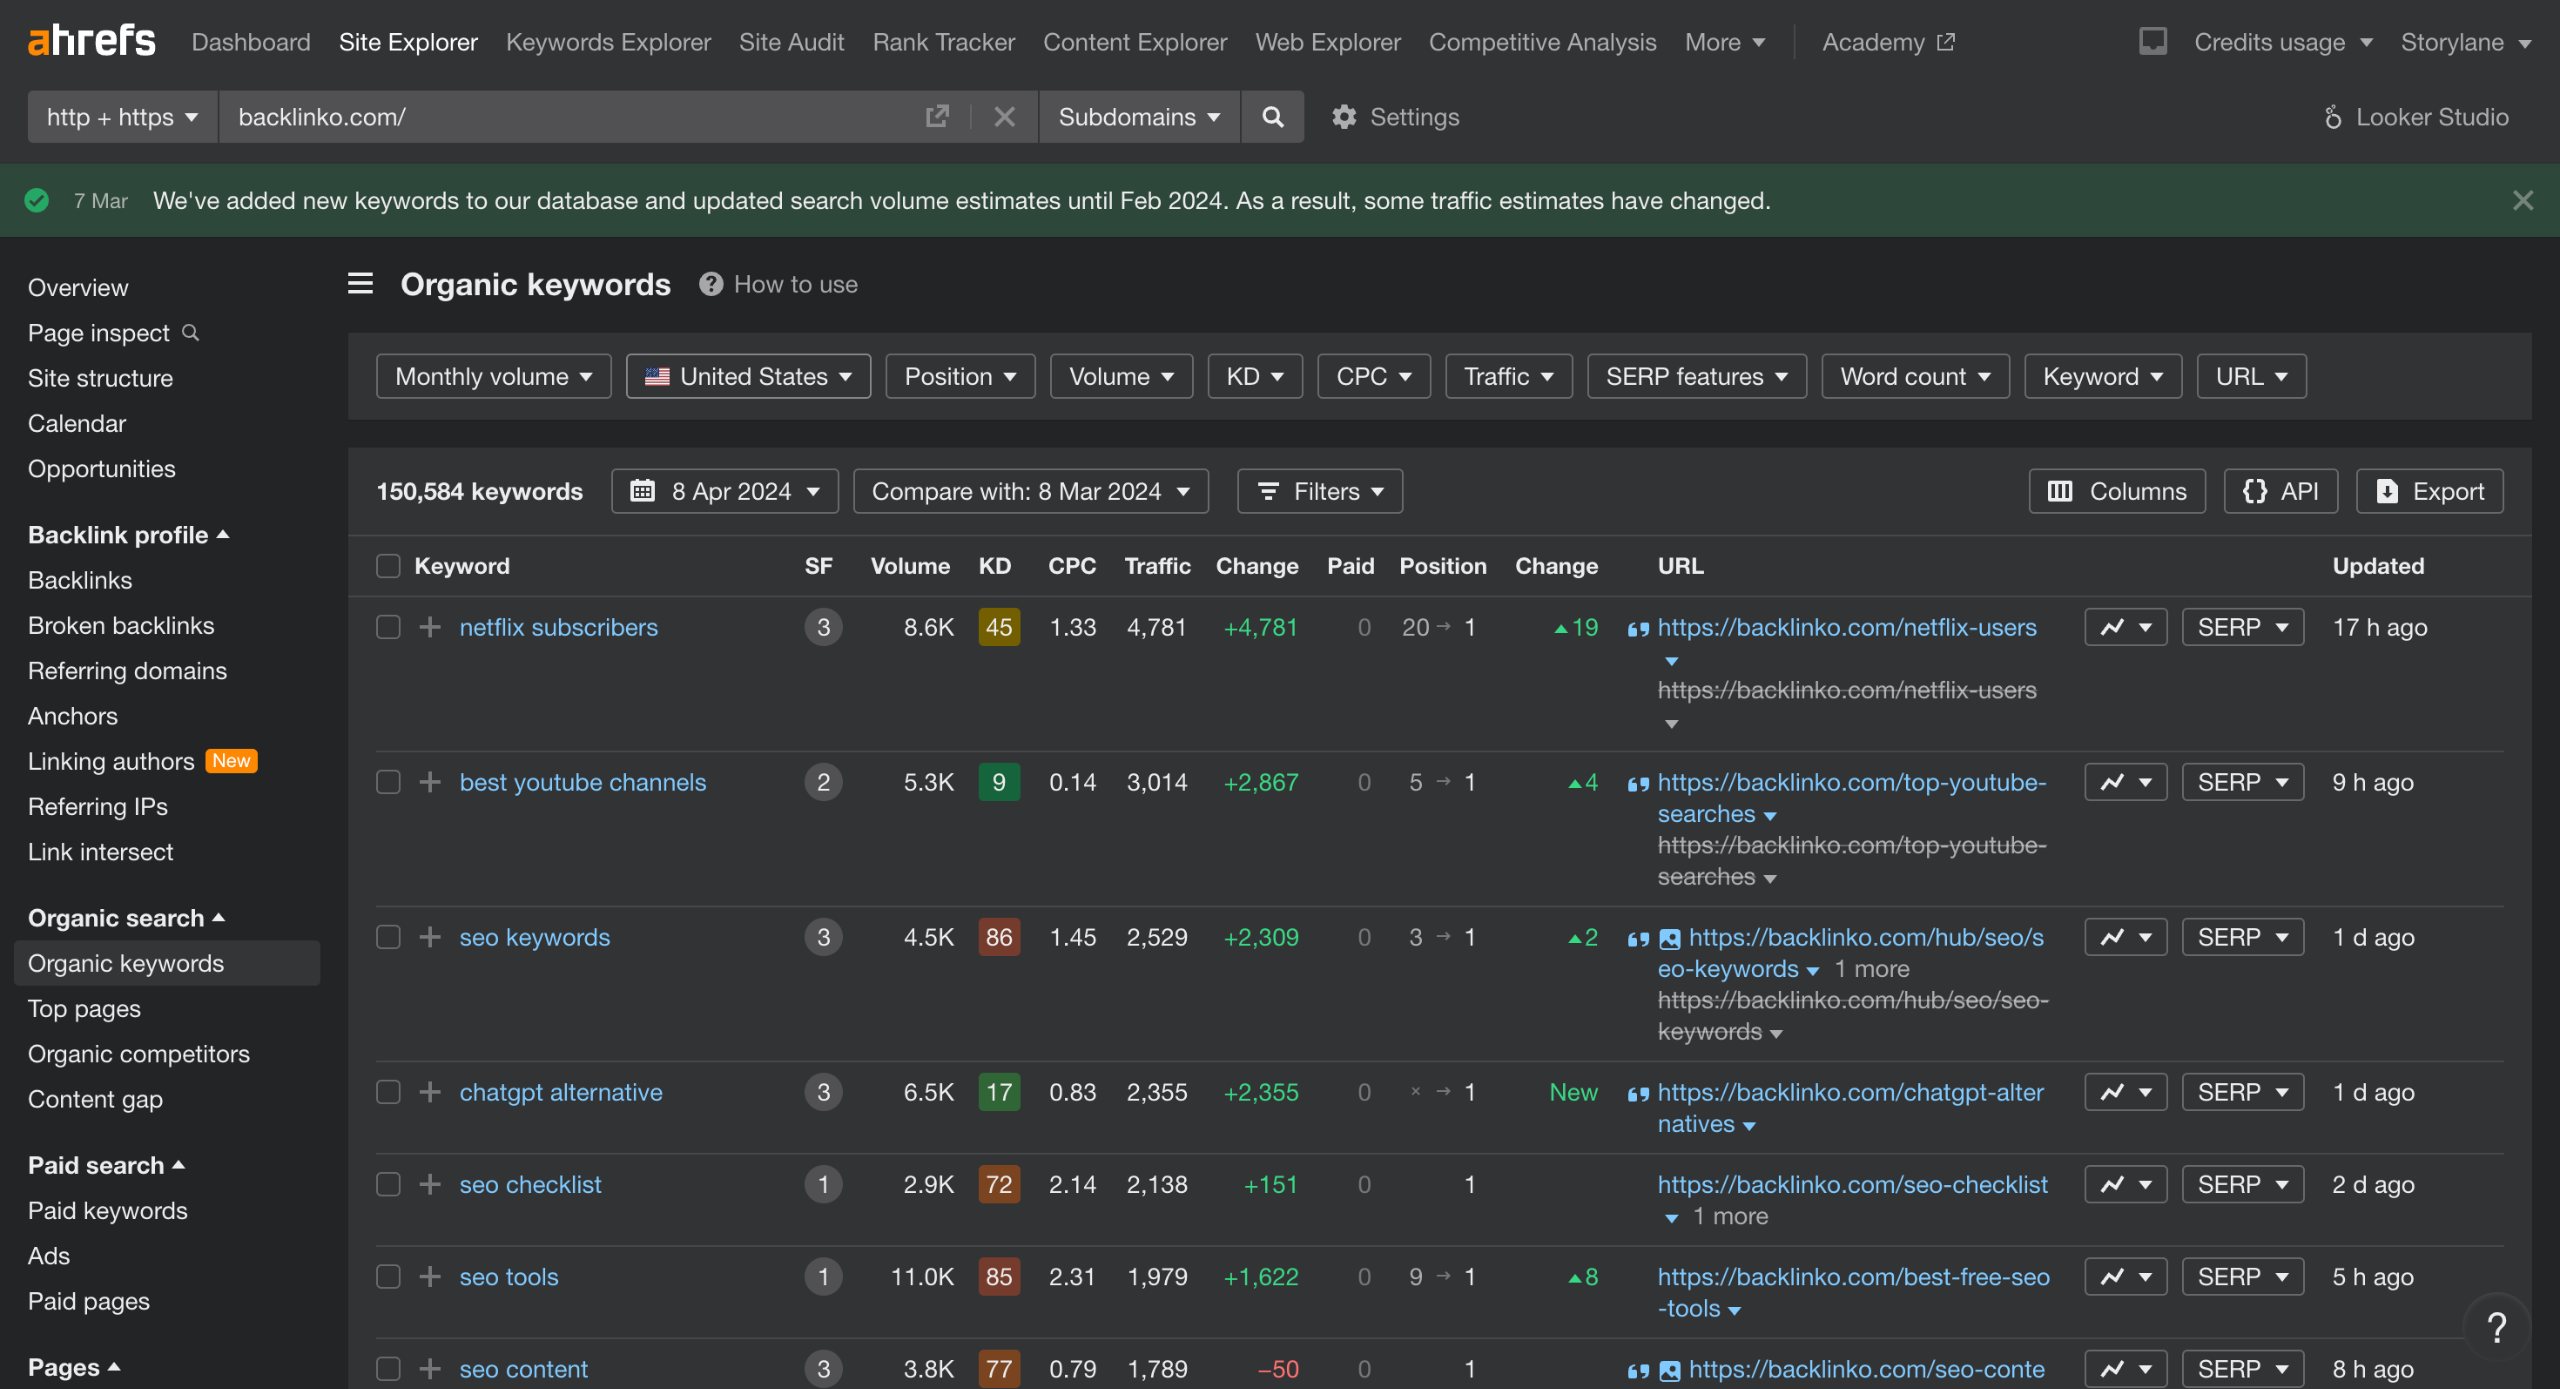The height and width of the screenshot is (1389, 2560).
Task: Open Rank Tracker
Action: pos(943,42)
